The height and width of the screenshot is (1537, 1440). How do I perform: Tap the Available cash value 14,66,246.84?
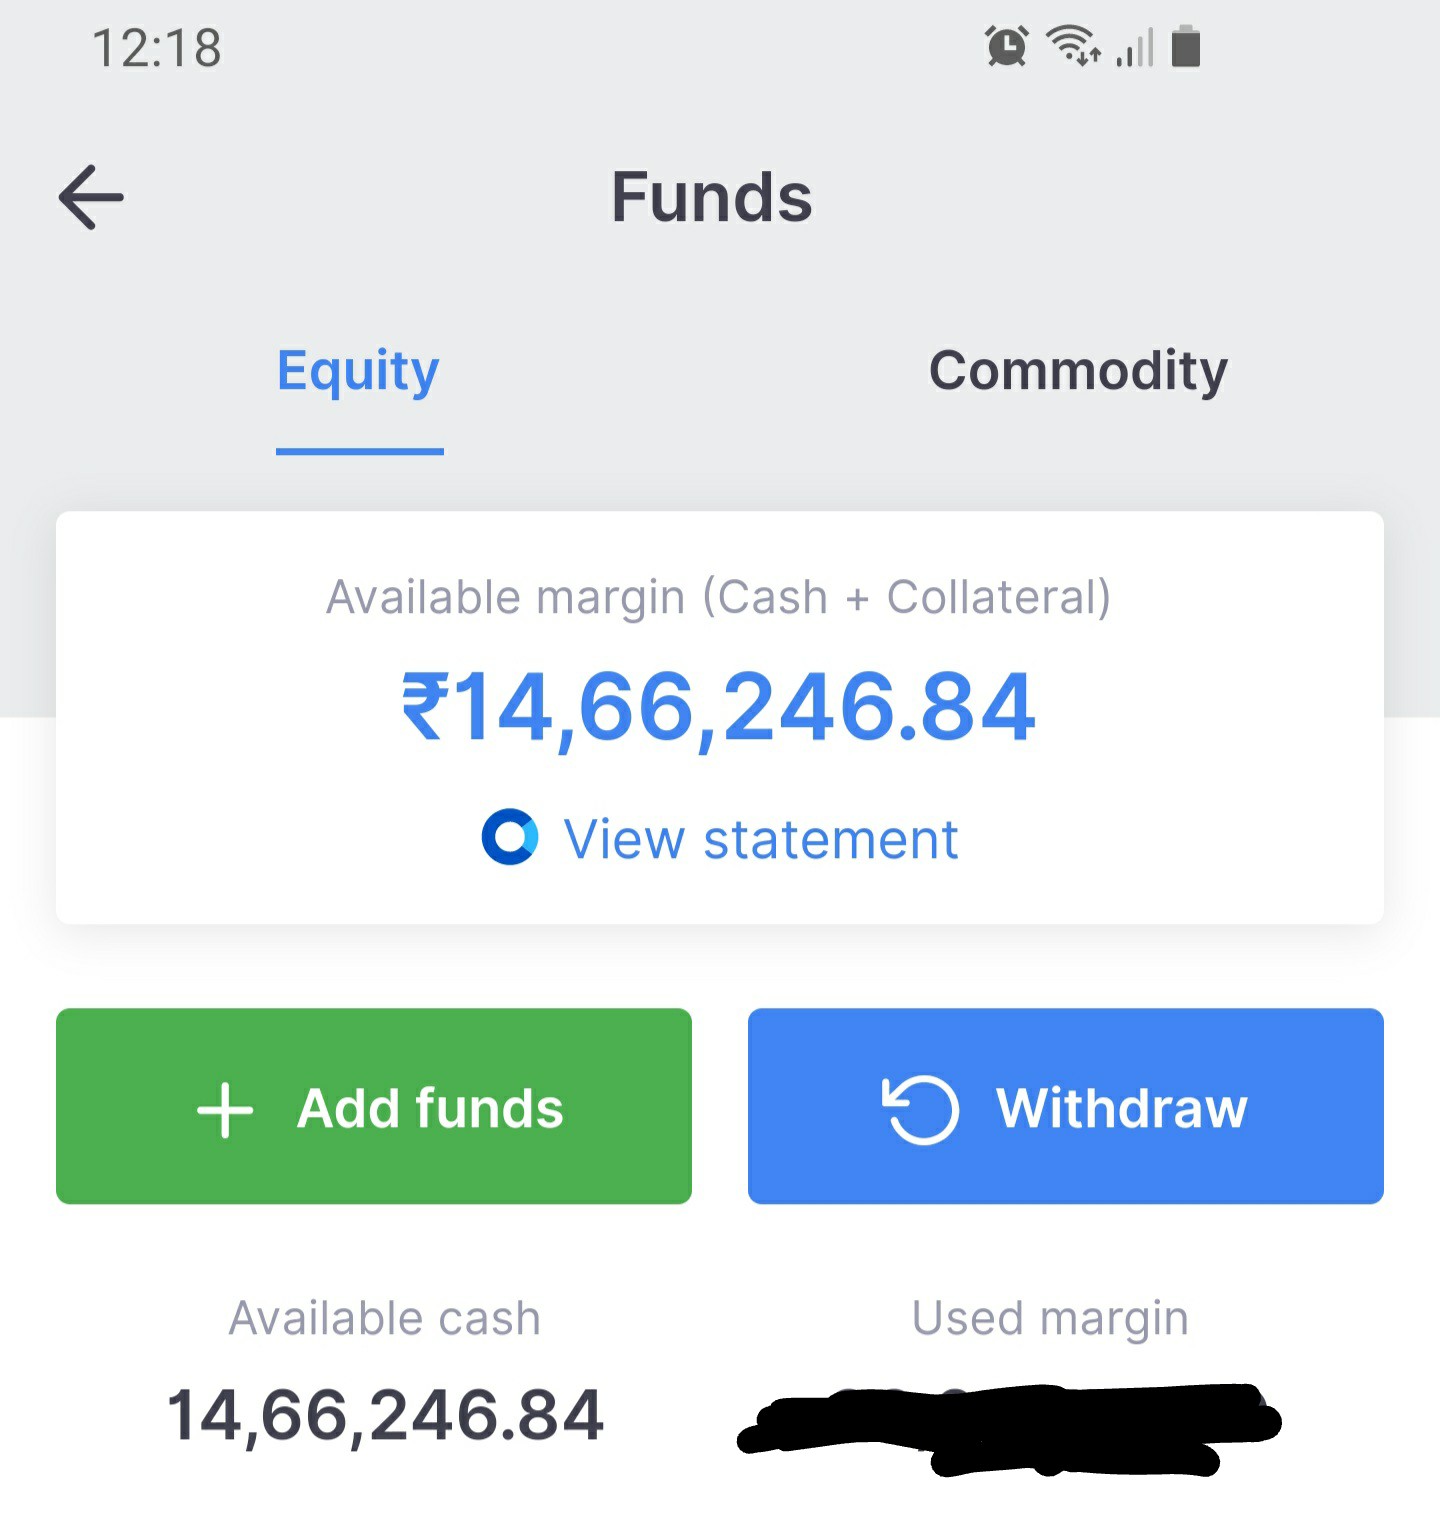(385, 1416)
